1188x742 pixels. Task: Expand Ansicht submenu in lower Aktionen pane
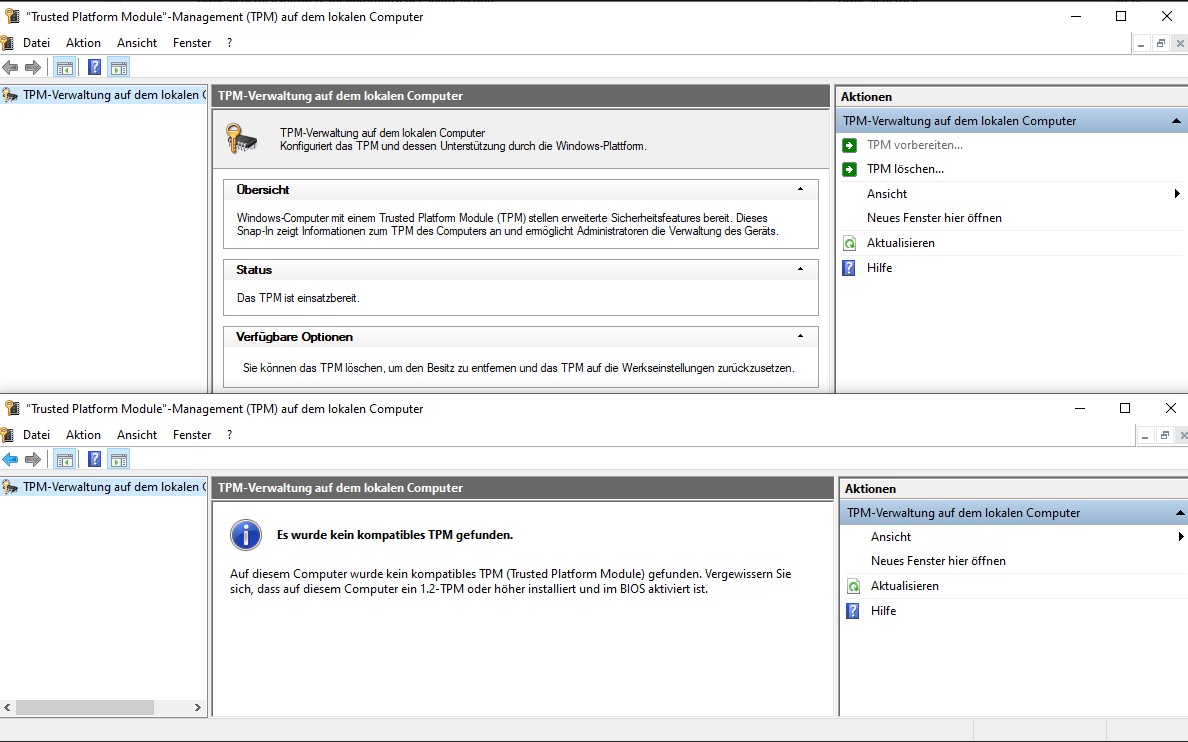point(1181,537)
